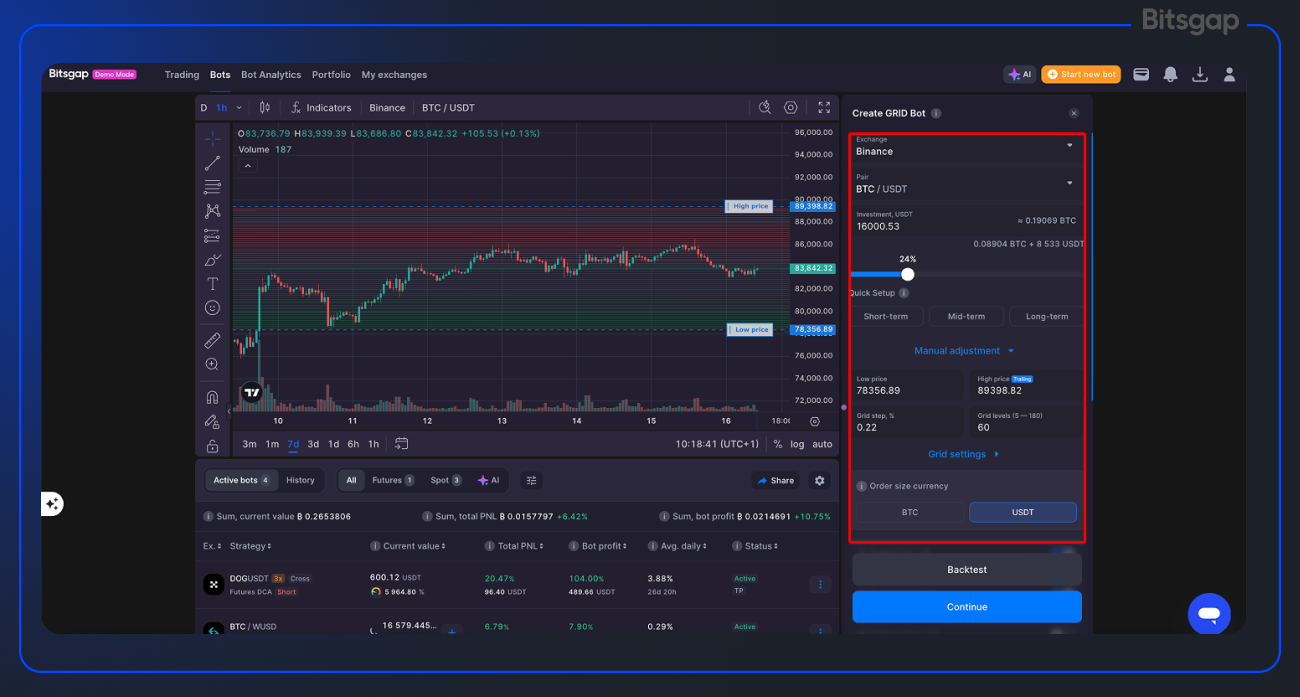Open the forecasting and measurement tools

click(x=212, y=236)
